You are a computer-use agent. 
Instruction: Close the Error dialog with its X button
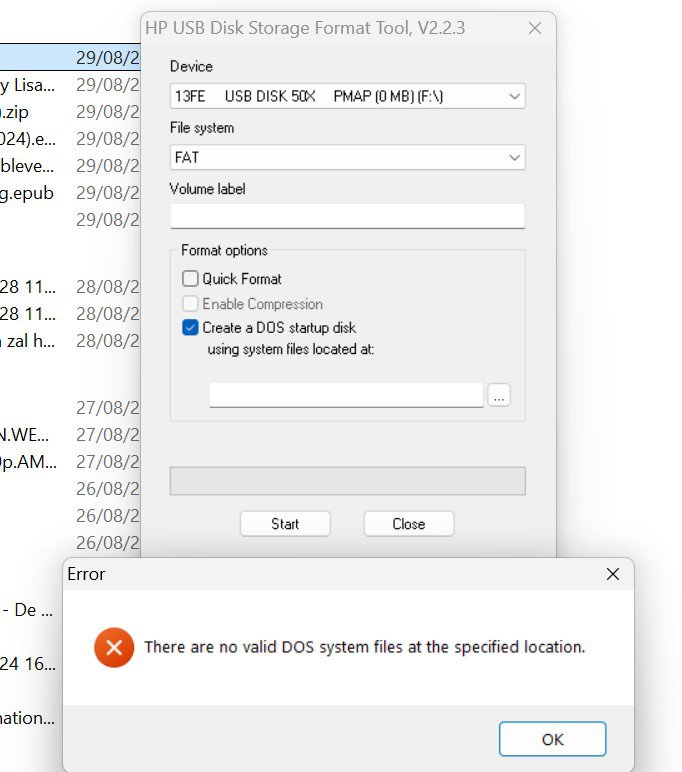(613, 574)
